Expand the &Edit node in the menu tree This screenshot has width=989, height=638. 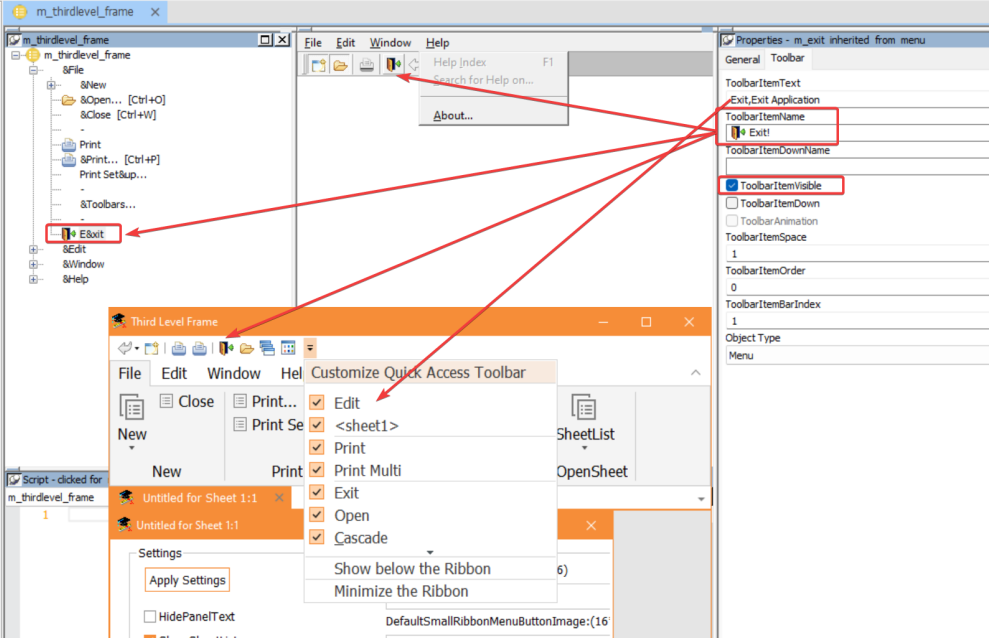[x=34, y=249]
